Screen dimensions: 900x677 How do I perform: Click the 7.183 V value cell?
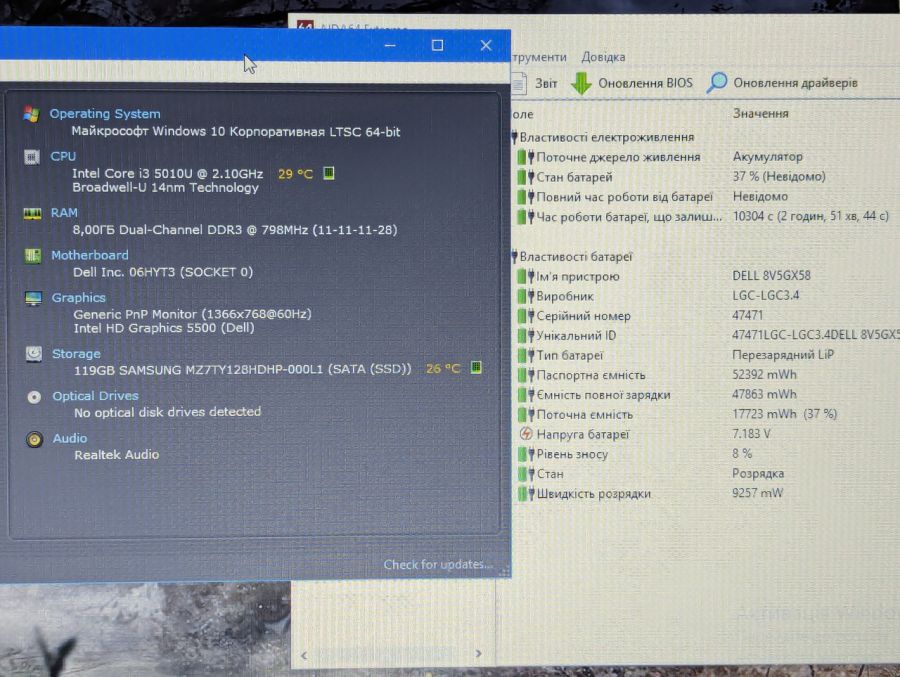coord(751,434)
